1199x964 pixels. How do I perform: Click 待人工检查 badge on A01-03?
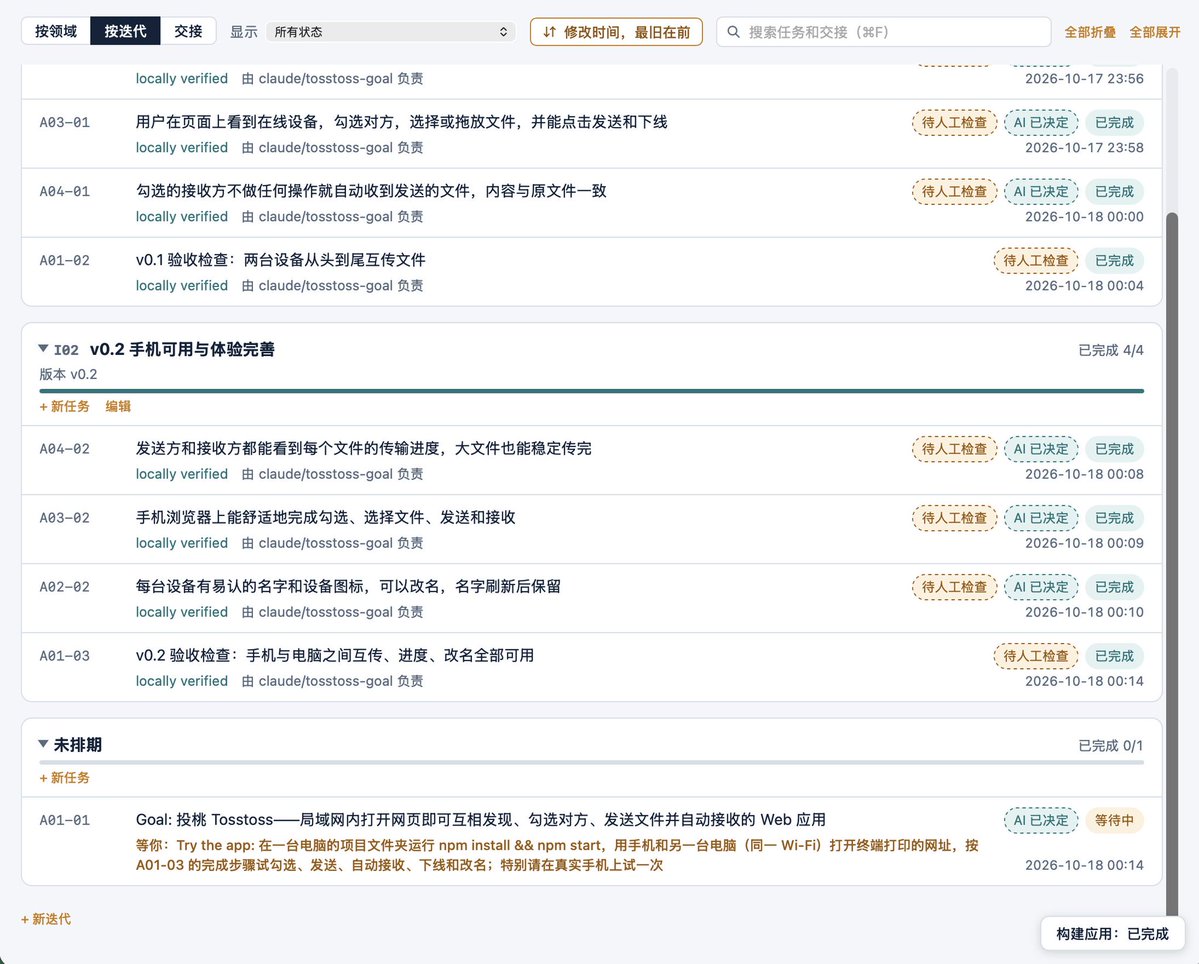coord(1036,655)
